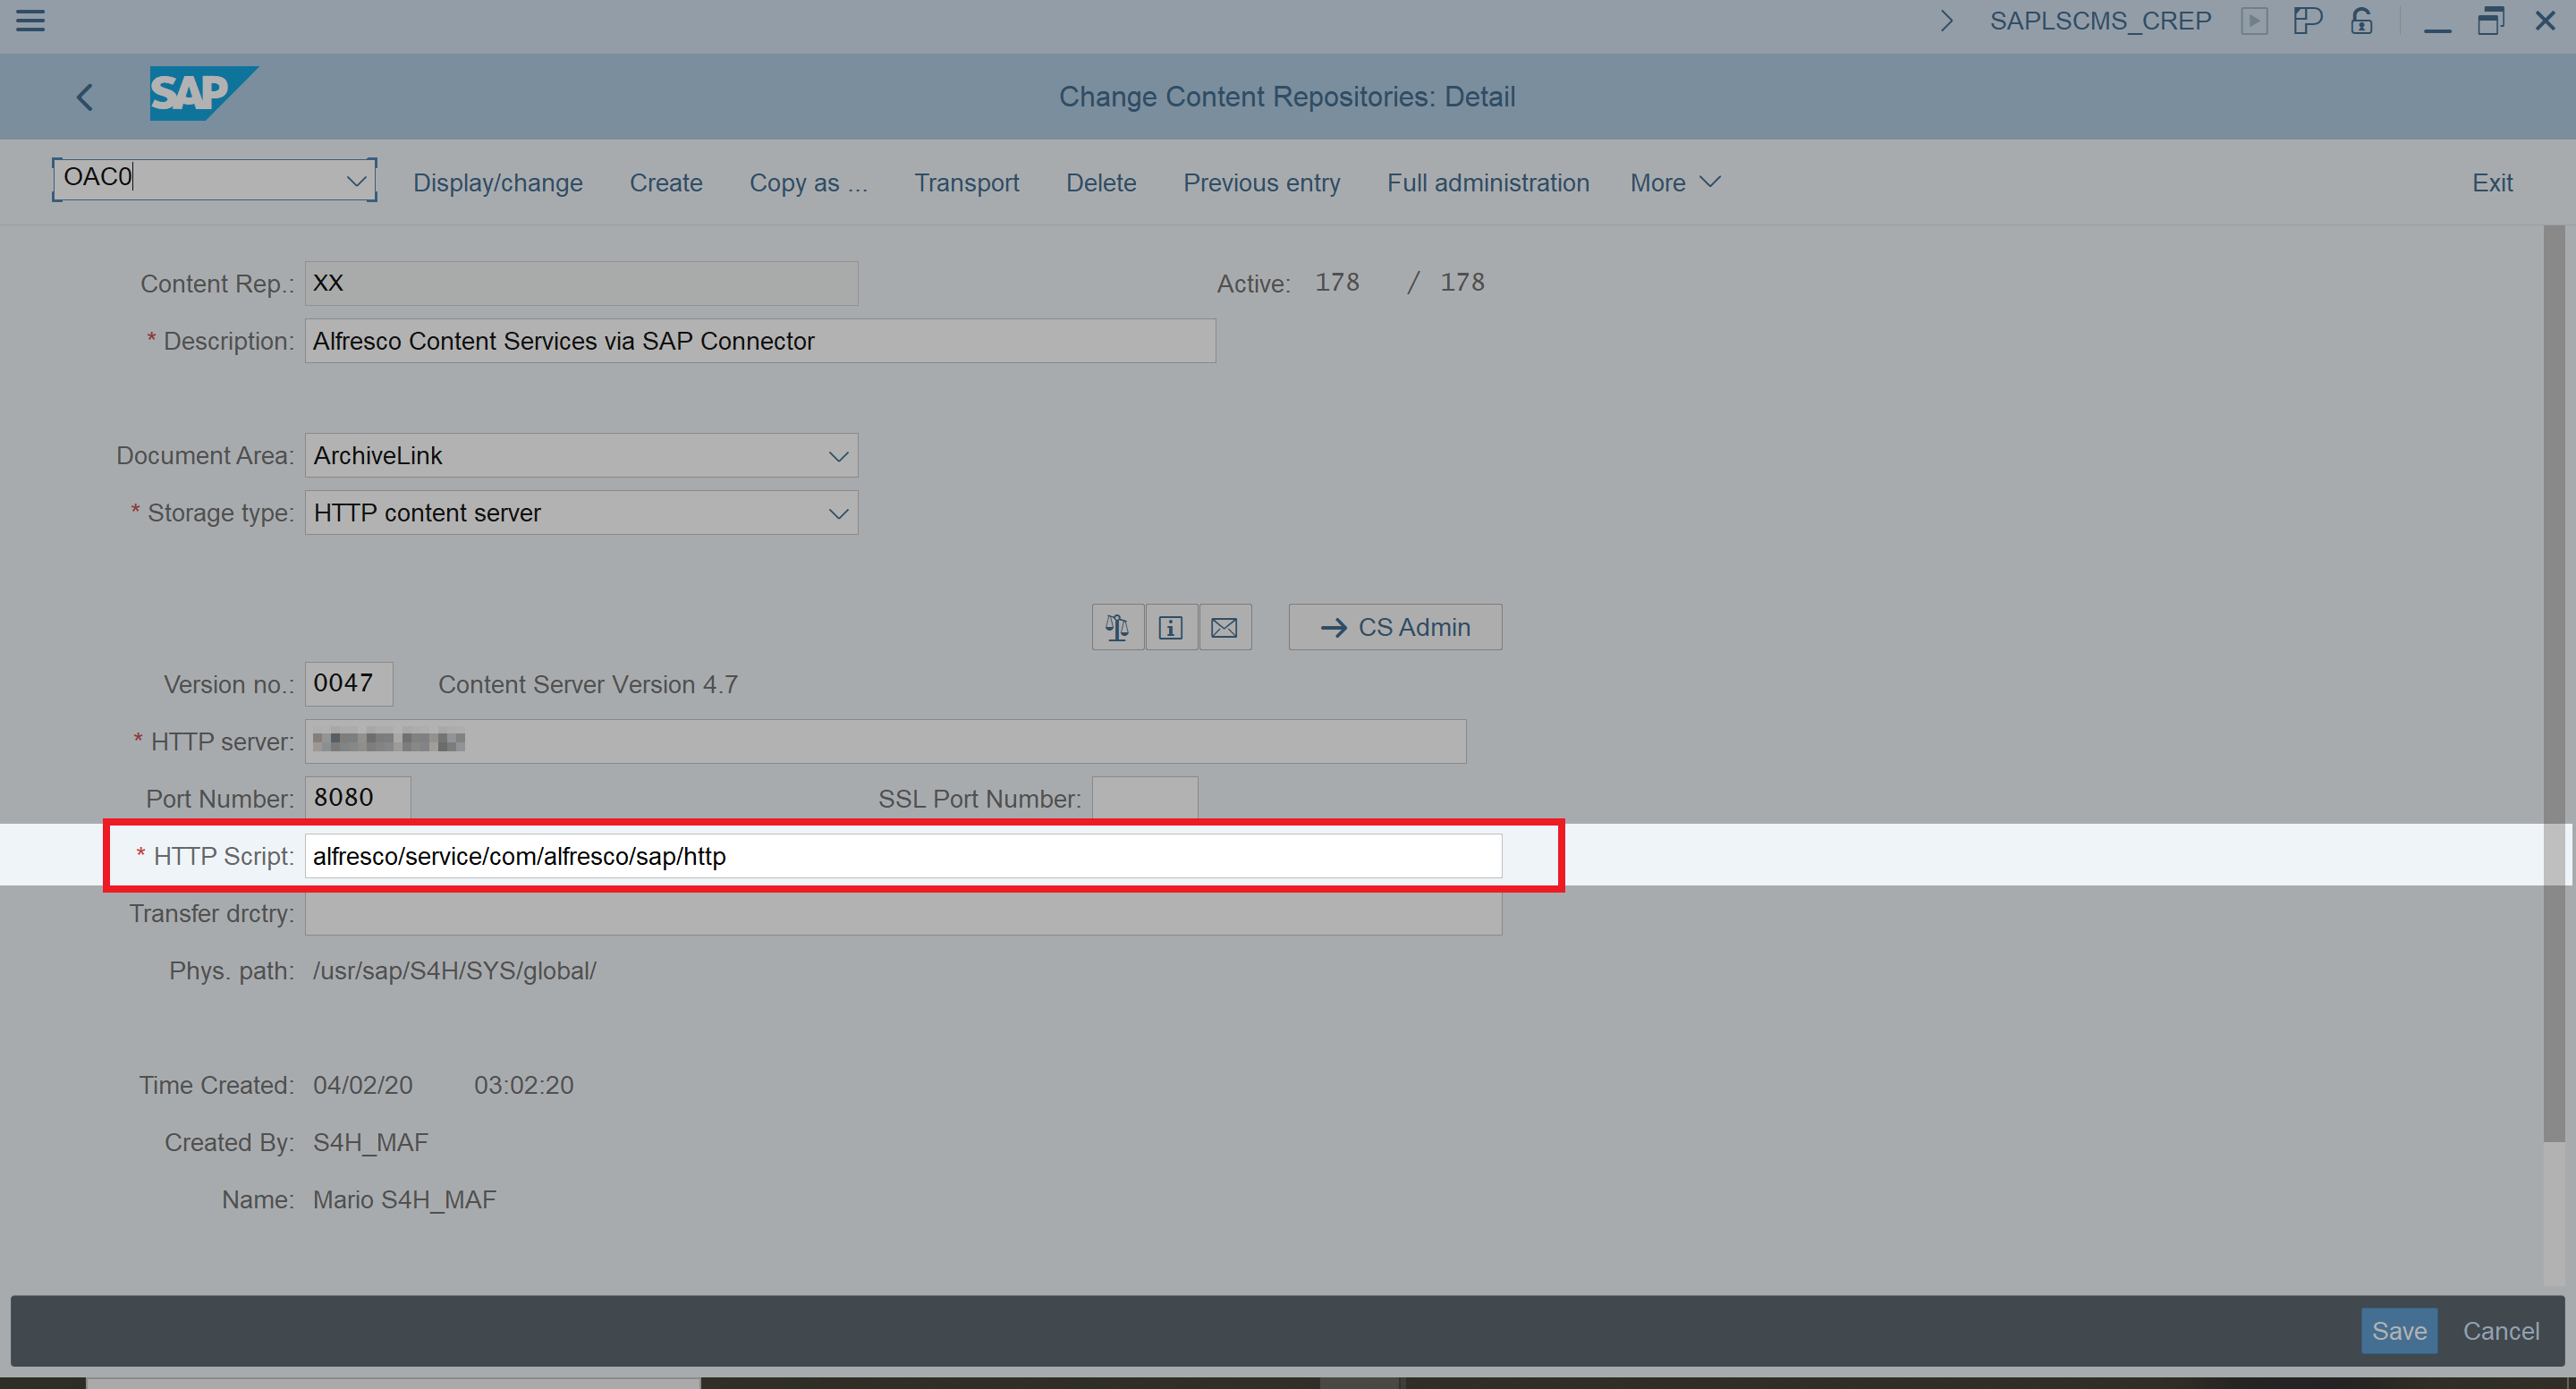The image size is (2576, 1389).
Task: Click the SAP logo
Action: (x=202, y=93)
